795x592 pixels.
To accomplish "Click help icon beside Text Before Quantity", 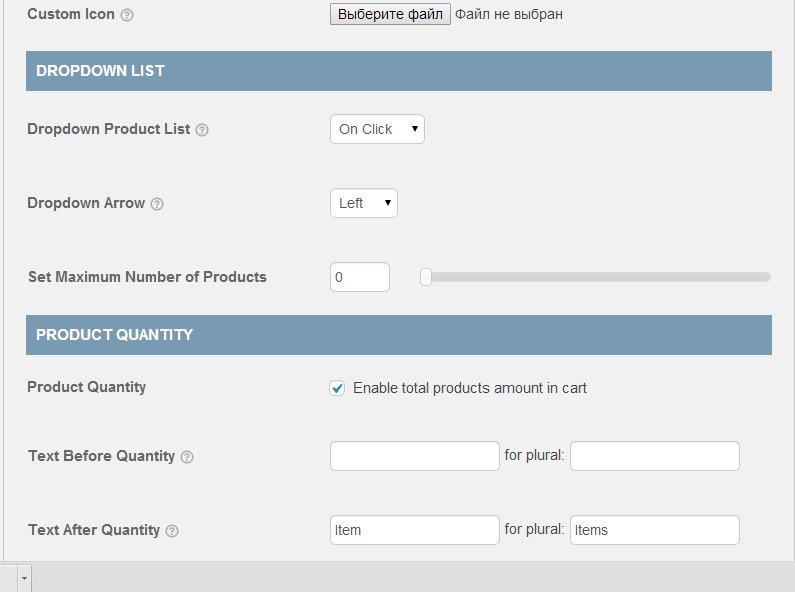I will (187, 457).
